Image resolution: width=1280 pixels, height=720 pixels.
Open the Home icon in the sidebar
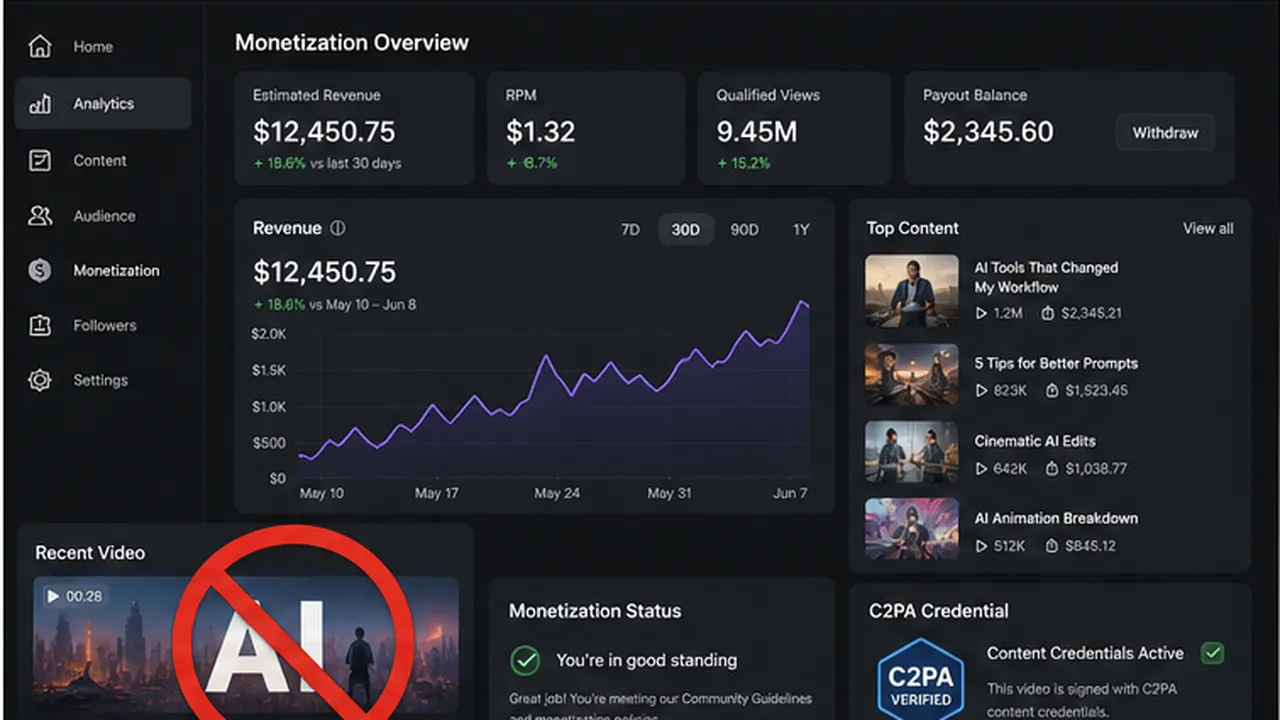pyautogui.click(x=40, y=47)
